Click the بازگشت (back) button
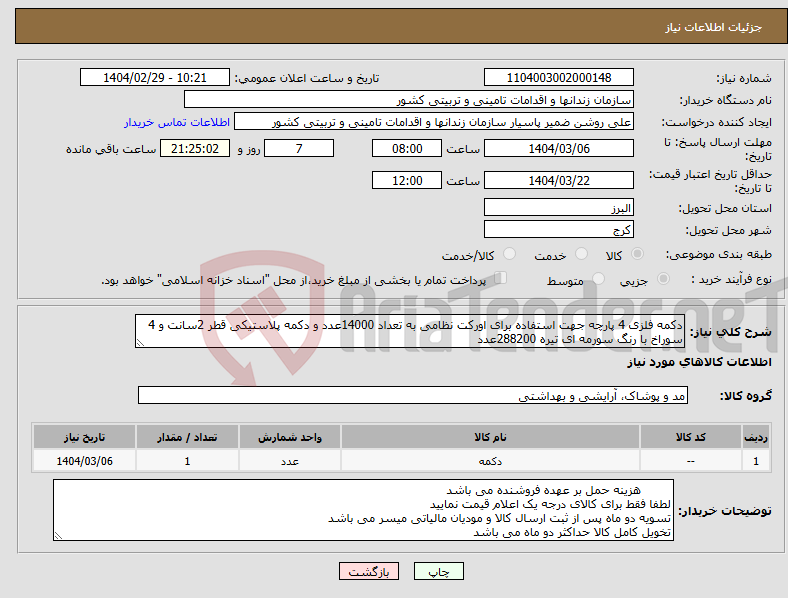 point(369,571)
